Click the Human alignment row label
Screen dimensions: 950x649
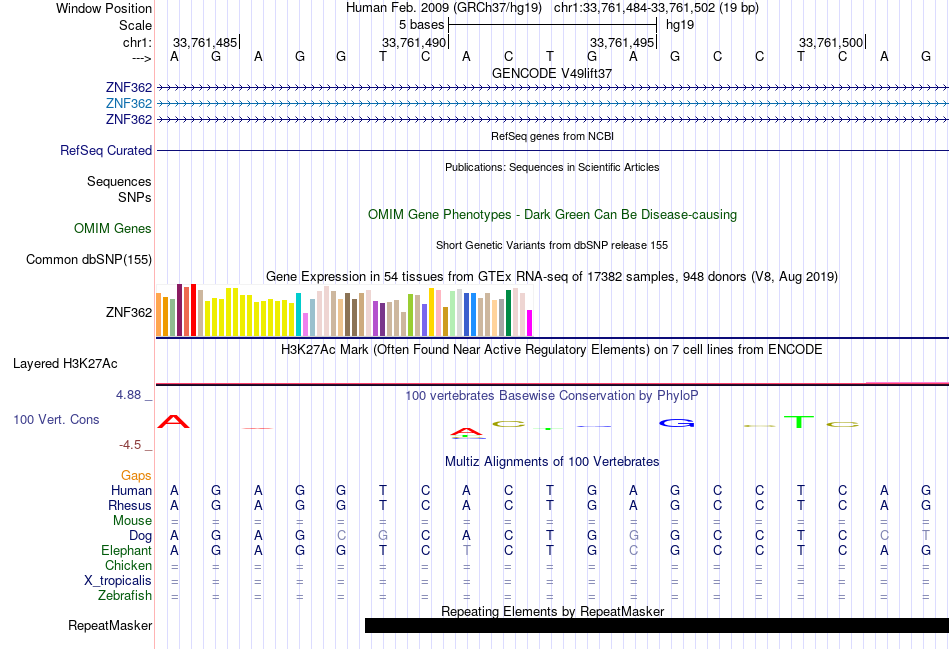pyautogui.click(x=131, y=490)
